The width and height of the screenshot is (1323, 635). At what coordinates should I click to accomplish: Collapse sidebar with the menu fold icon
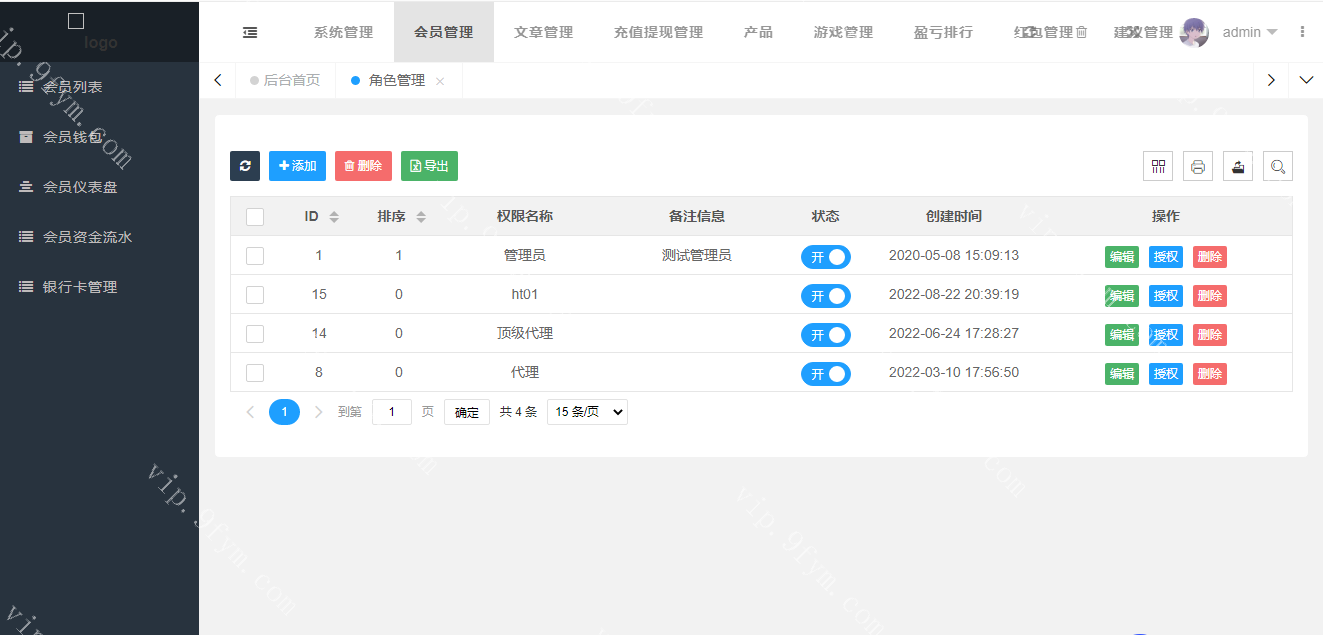point(250,32)
